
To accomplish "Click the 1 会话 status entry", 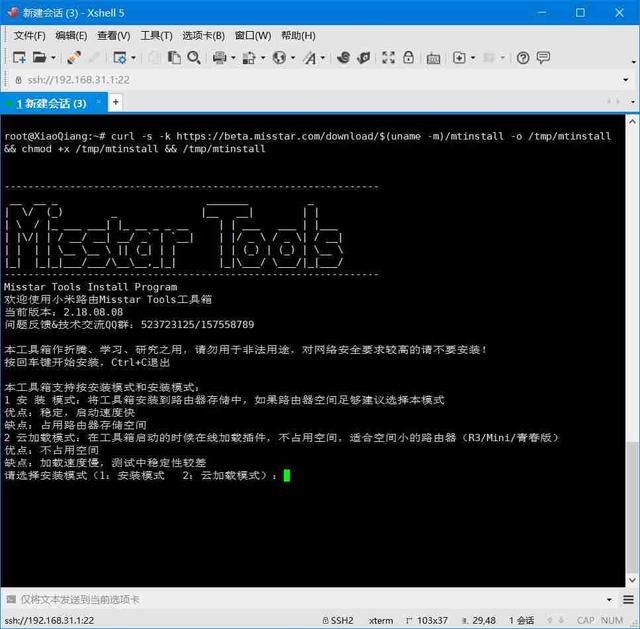I will 521,621.
